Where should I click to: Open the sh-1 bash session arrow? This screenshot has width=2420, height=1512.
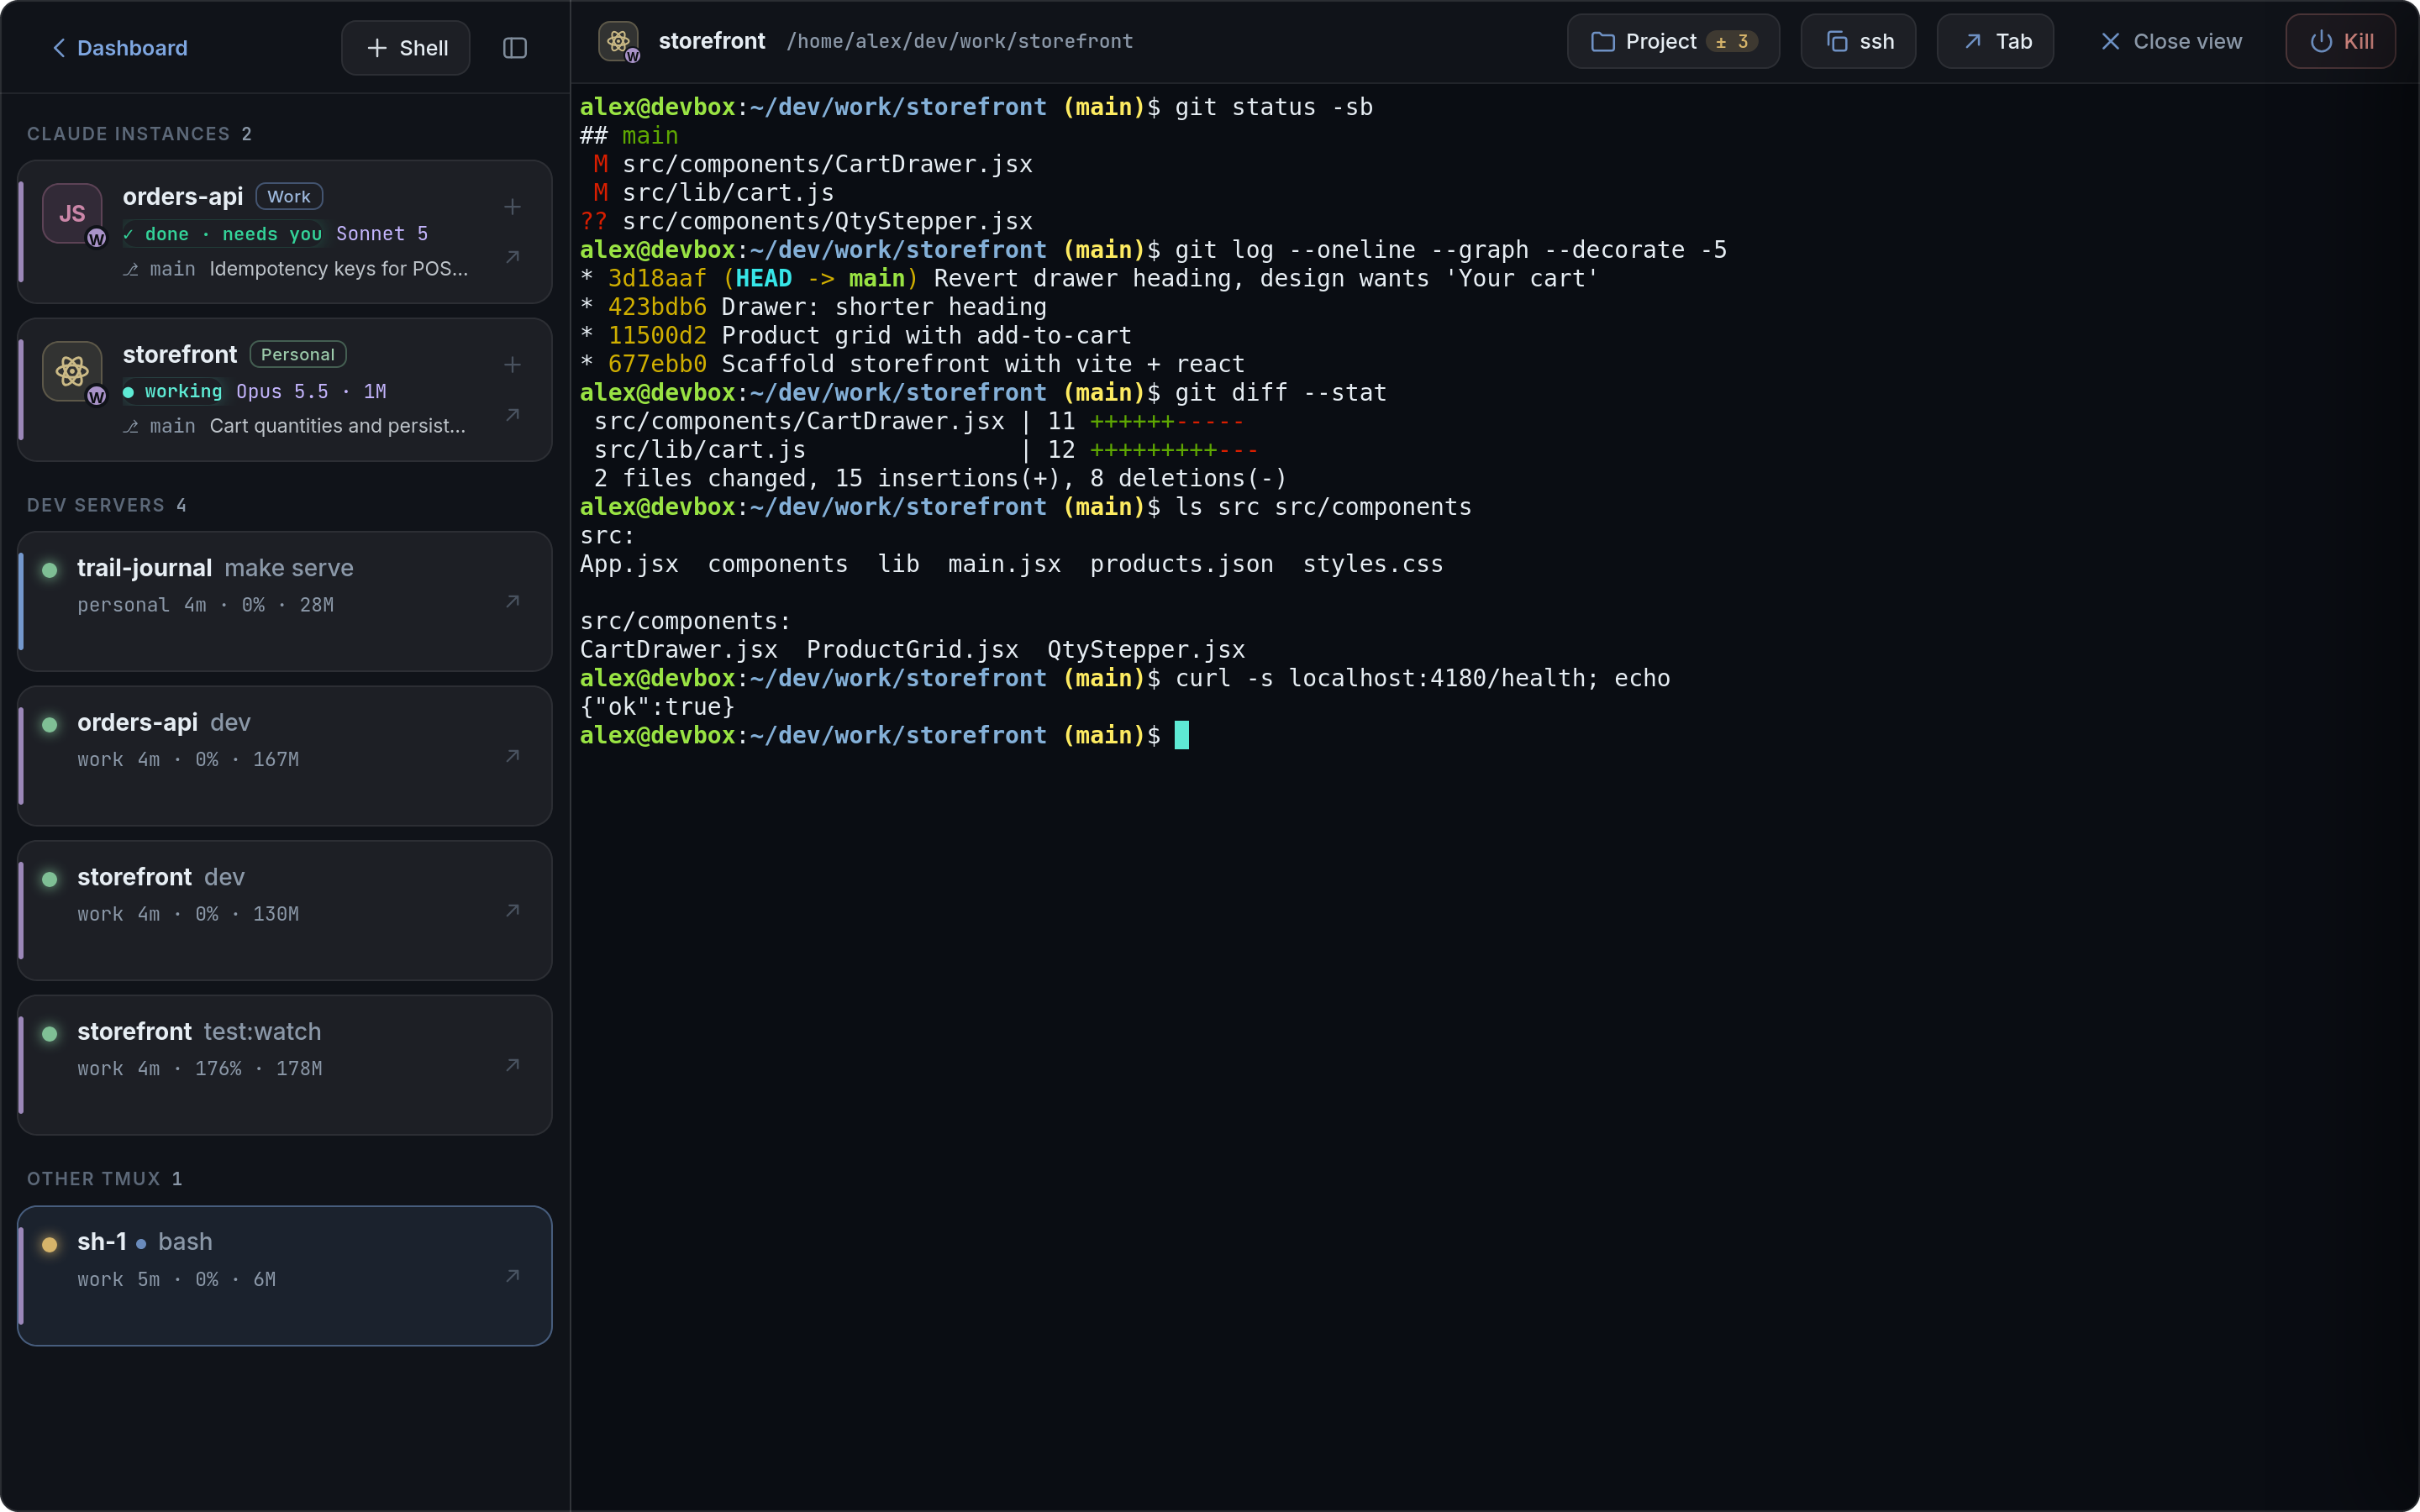(512, 1276)
